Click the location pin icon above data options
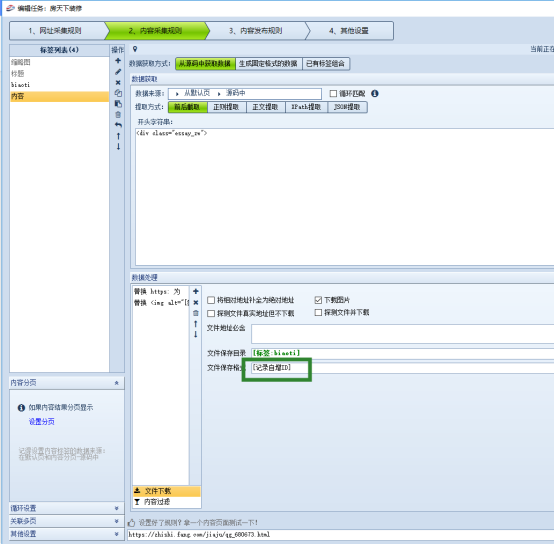The height and width of the screenshot is (544, 554). point(135,49)
